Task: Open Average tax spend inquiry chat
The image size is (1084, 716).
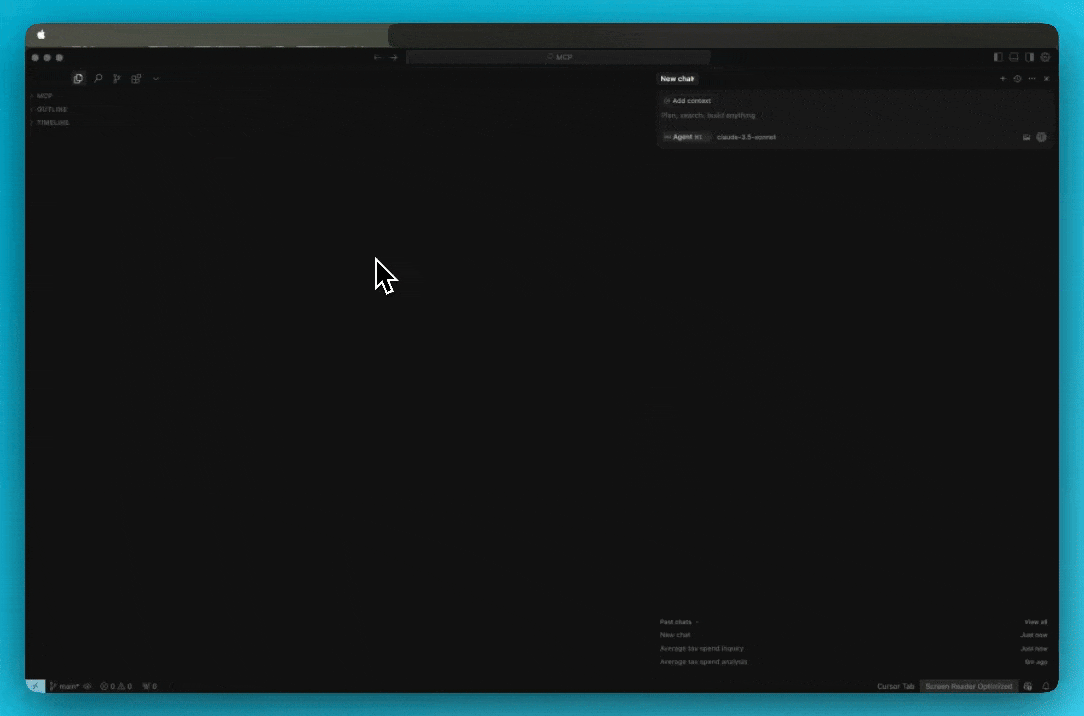Action: point(702,648)
